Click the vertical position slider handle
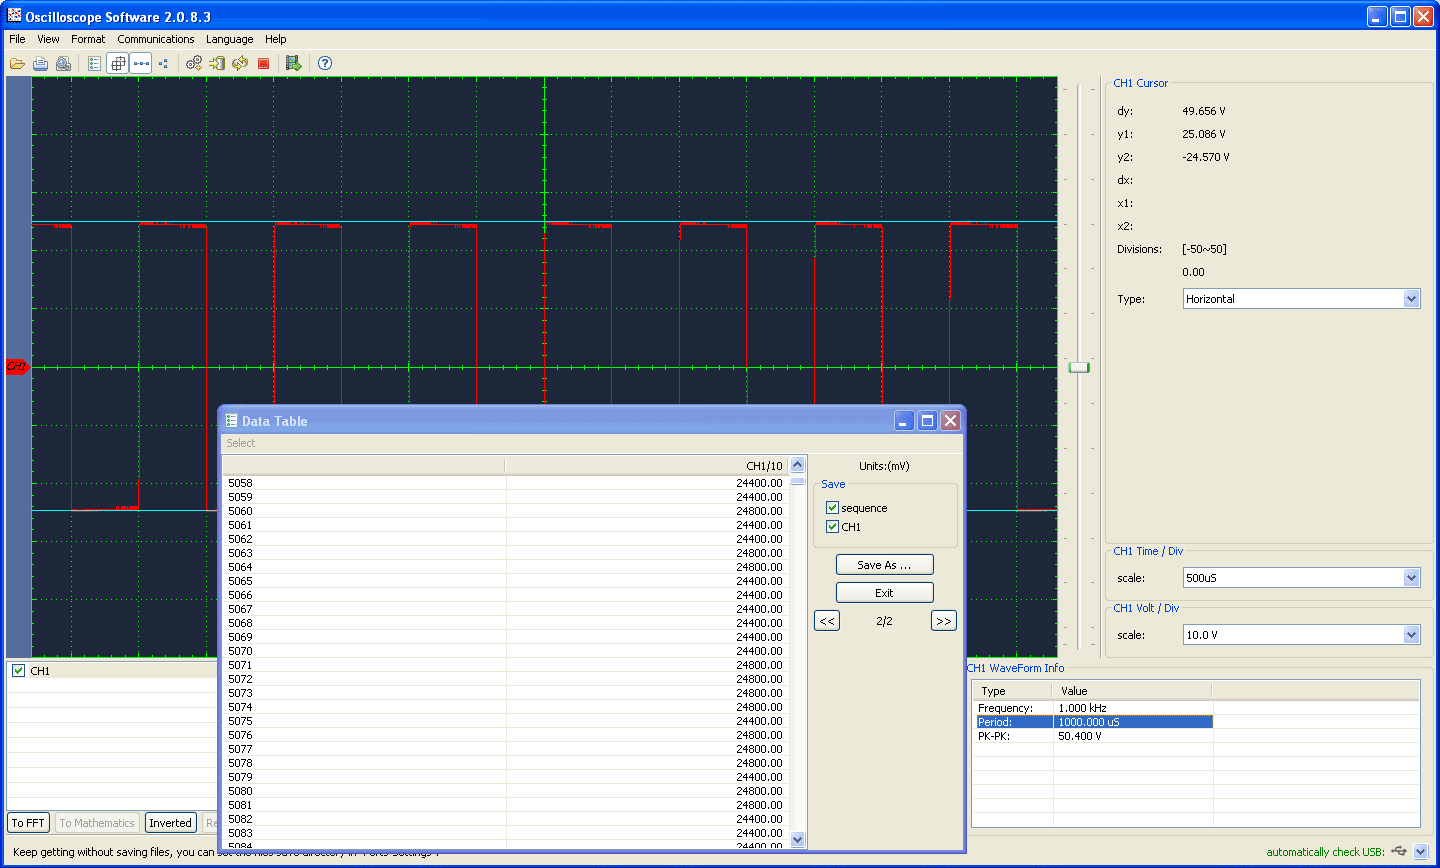The width and height of the screenshot is (1440, 868). click(x=1078, y=367)
